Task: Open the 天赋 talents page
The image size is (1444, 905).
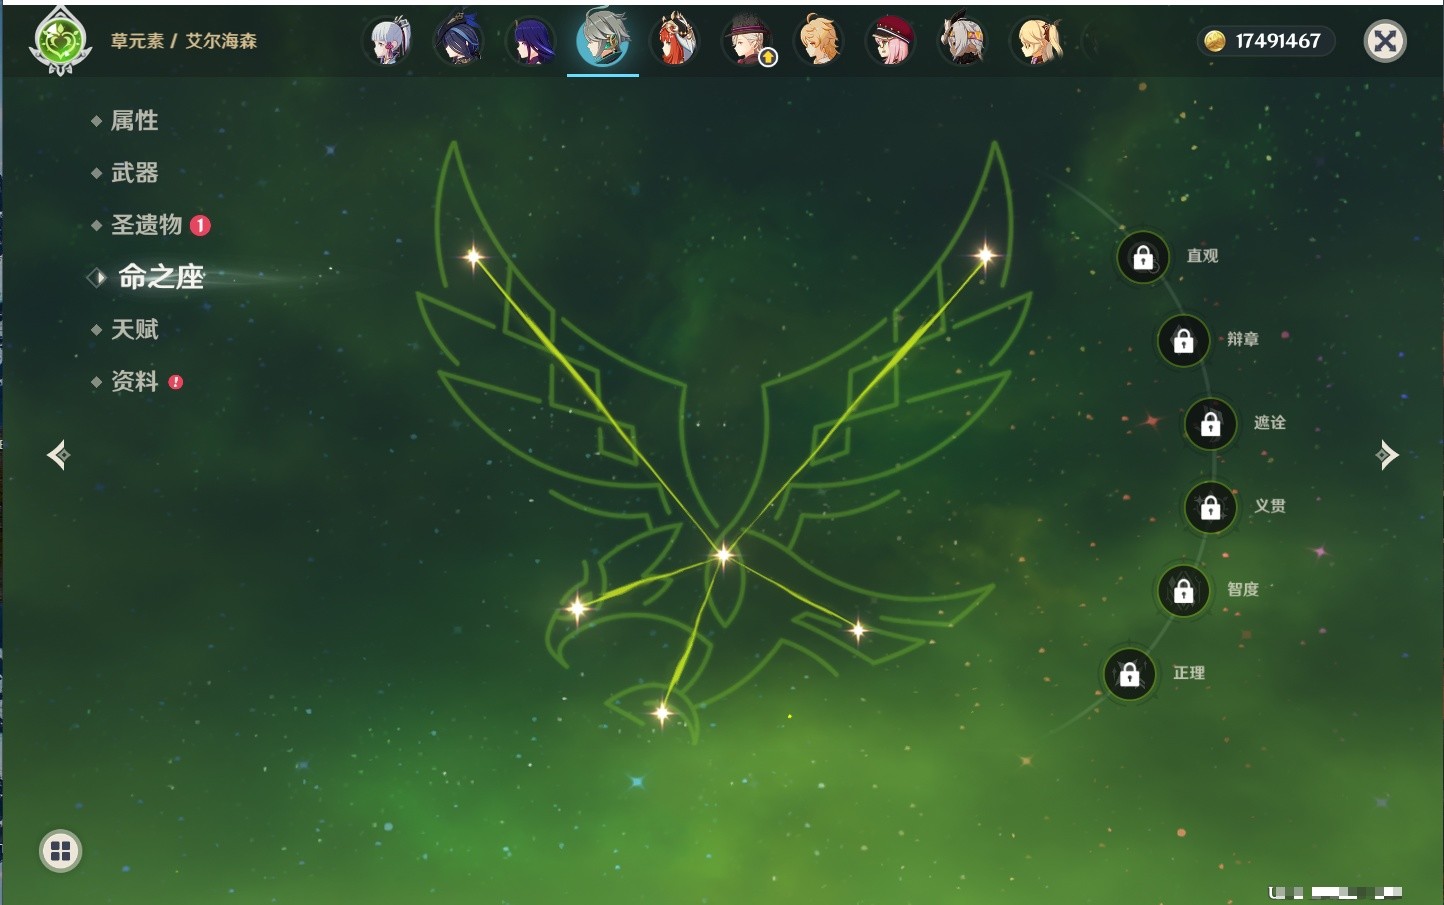Action: tap(134, 329)
